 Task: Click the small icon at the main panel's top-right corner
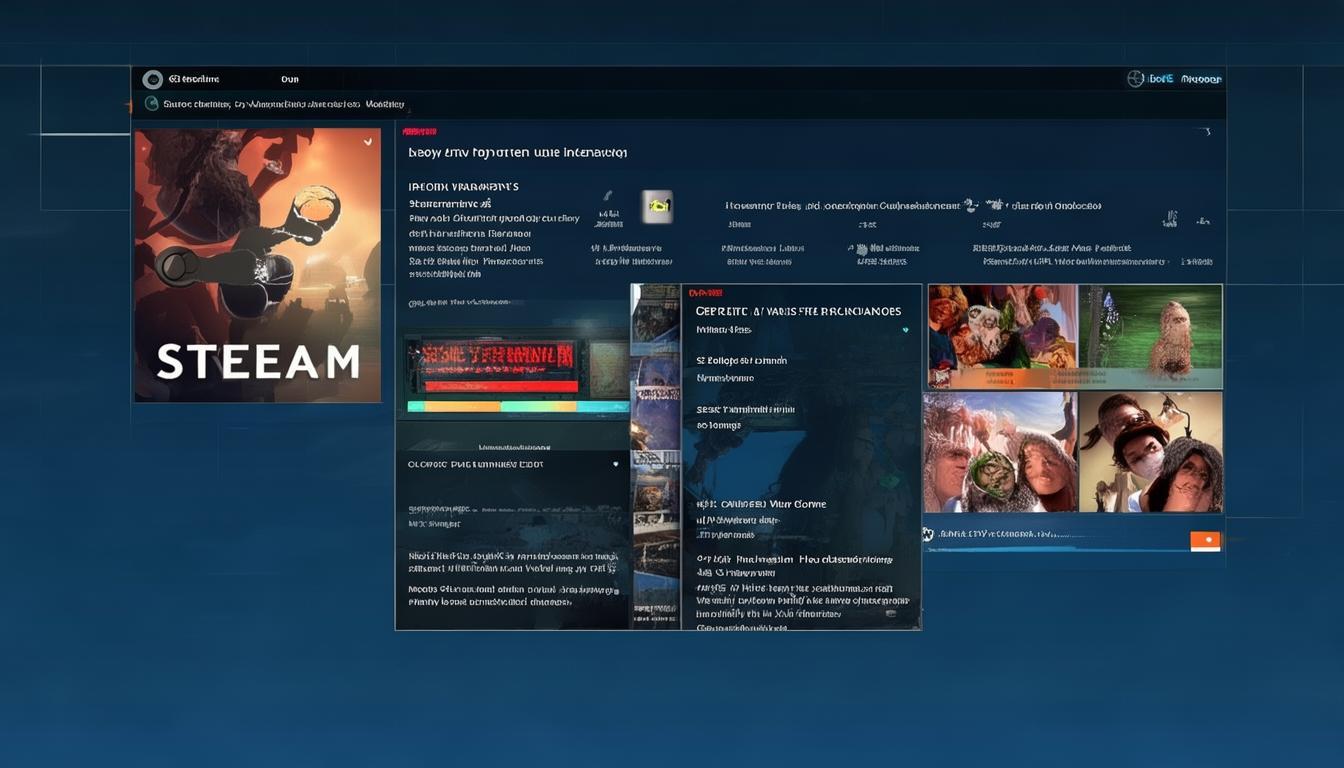pos(1208,132)
